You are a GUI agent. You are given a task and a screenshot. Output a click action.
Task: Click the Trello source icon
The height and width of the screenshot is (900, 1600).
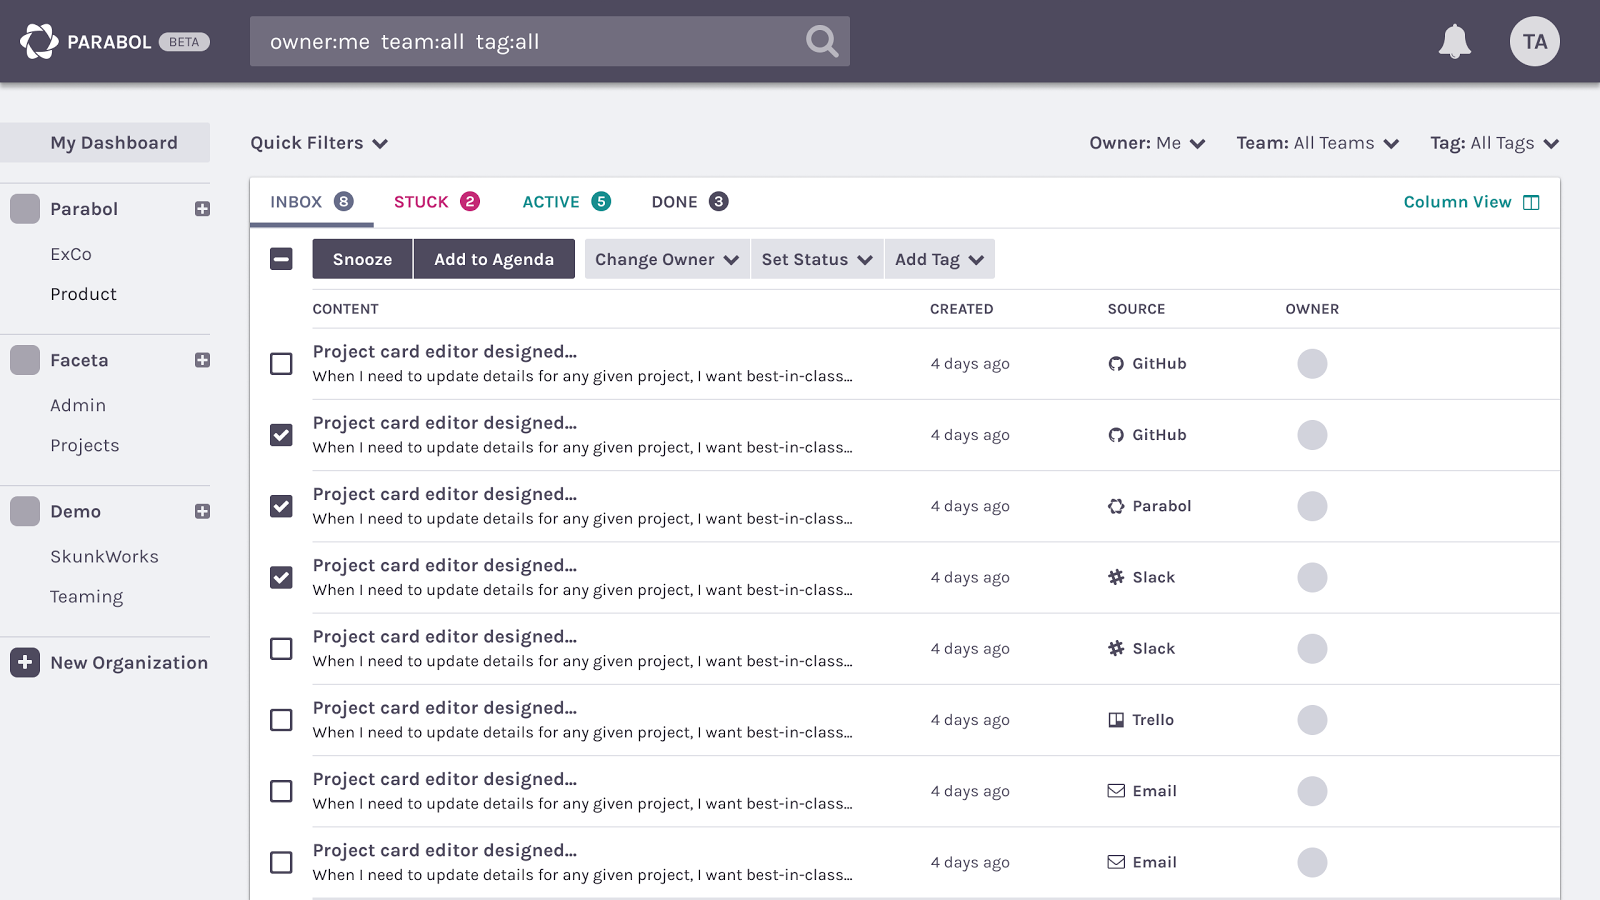(x=1116, y=720)
